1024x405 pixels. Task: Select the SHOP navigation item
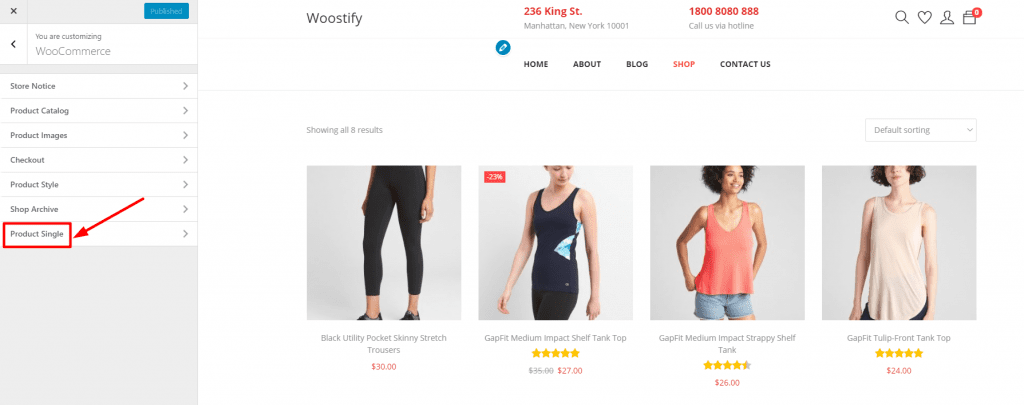[x=684, y=64]
